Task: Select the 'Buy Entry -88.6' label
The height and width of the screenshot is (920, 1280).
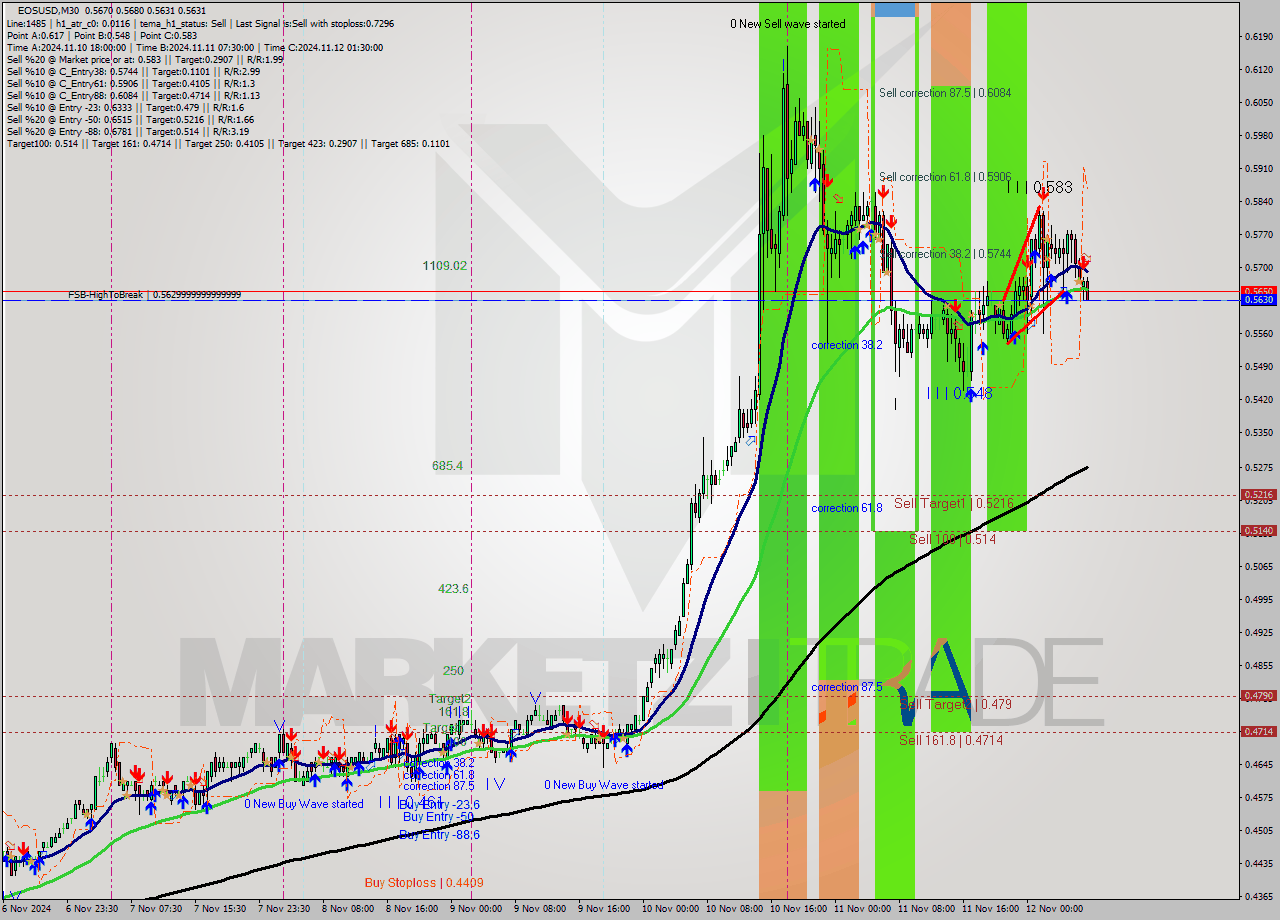Action: tap(439, 835)
